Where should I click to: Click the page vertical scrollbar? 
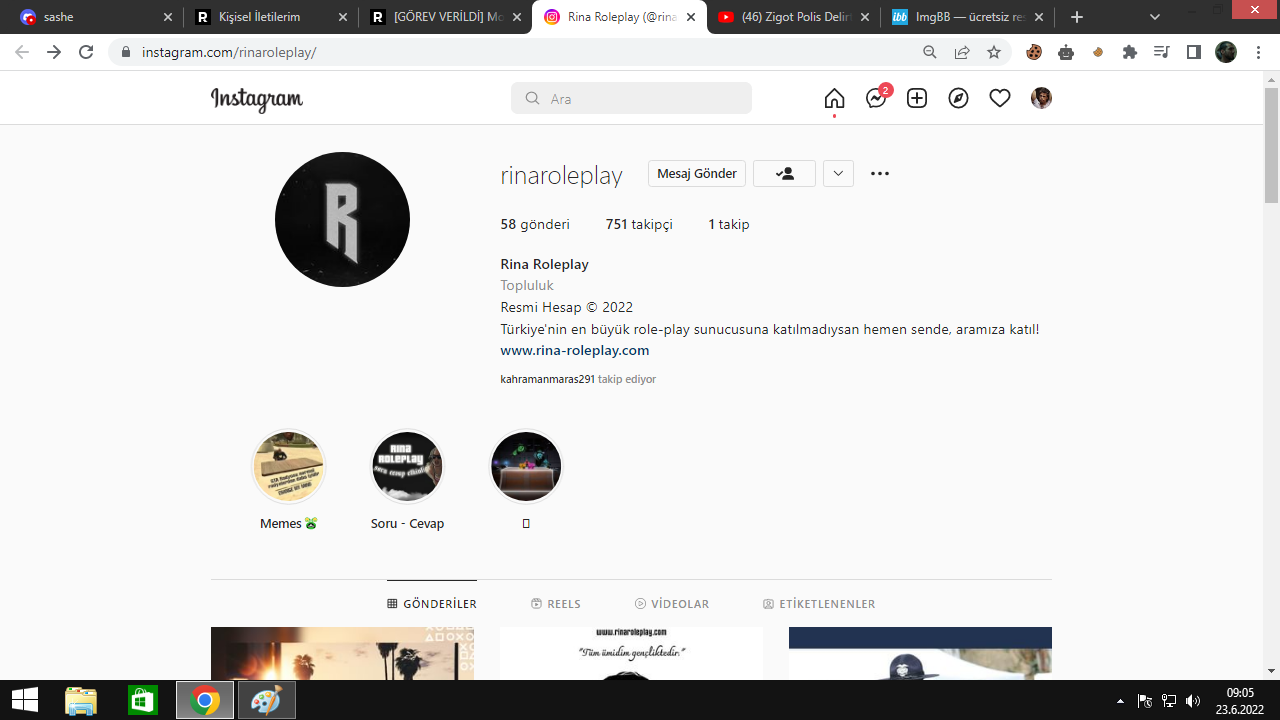click(1271, 146)
